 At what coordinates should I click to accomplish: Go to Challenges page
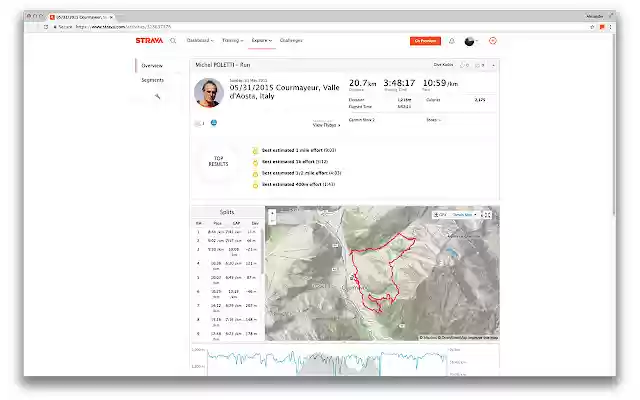(x=291, y=40)
